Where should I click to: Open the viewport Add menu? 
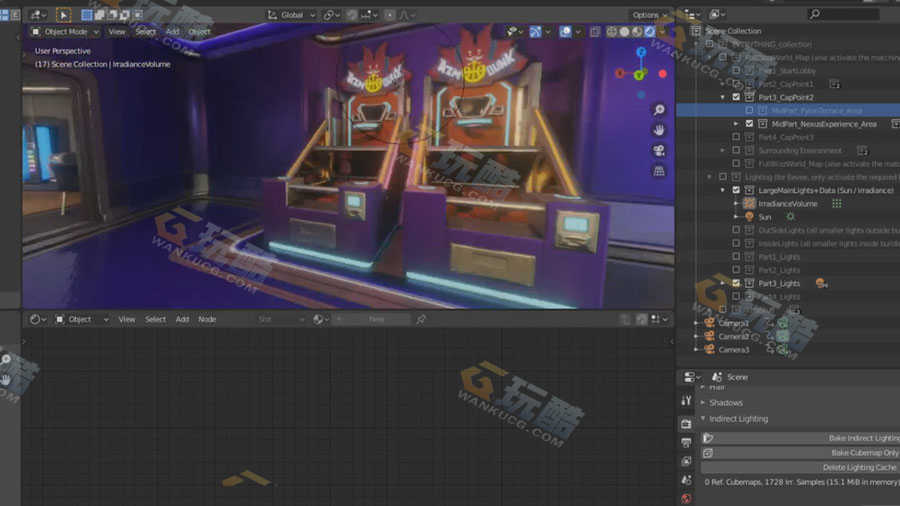(x=172, y=32)
